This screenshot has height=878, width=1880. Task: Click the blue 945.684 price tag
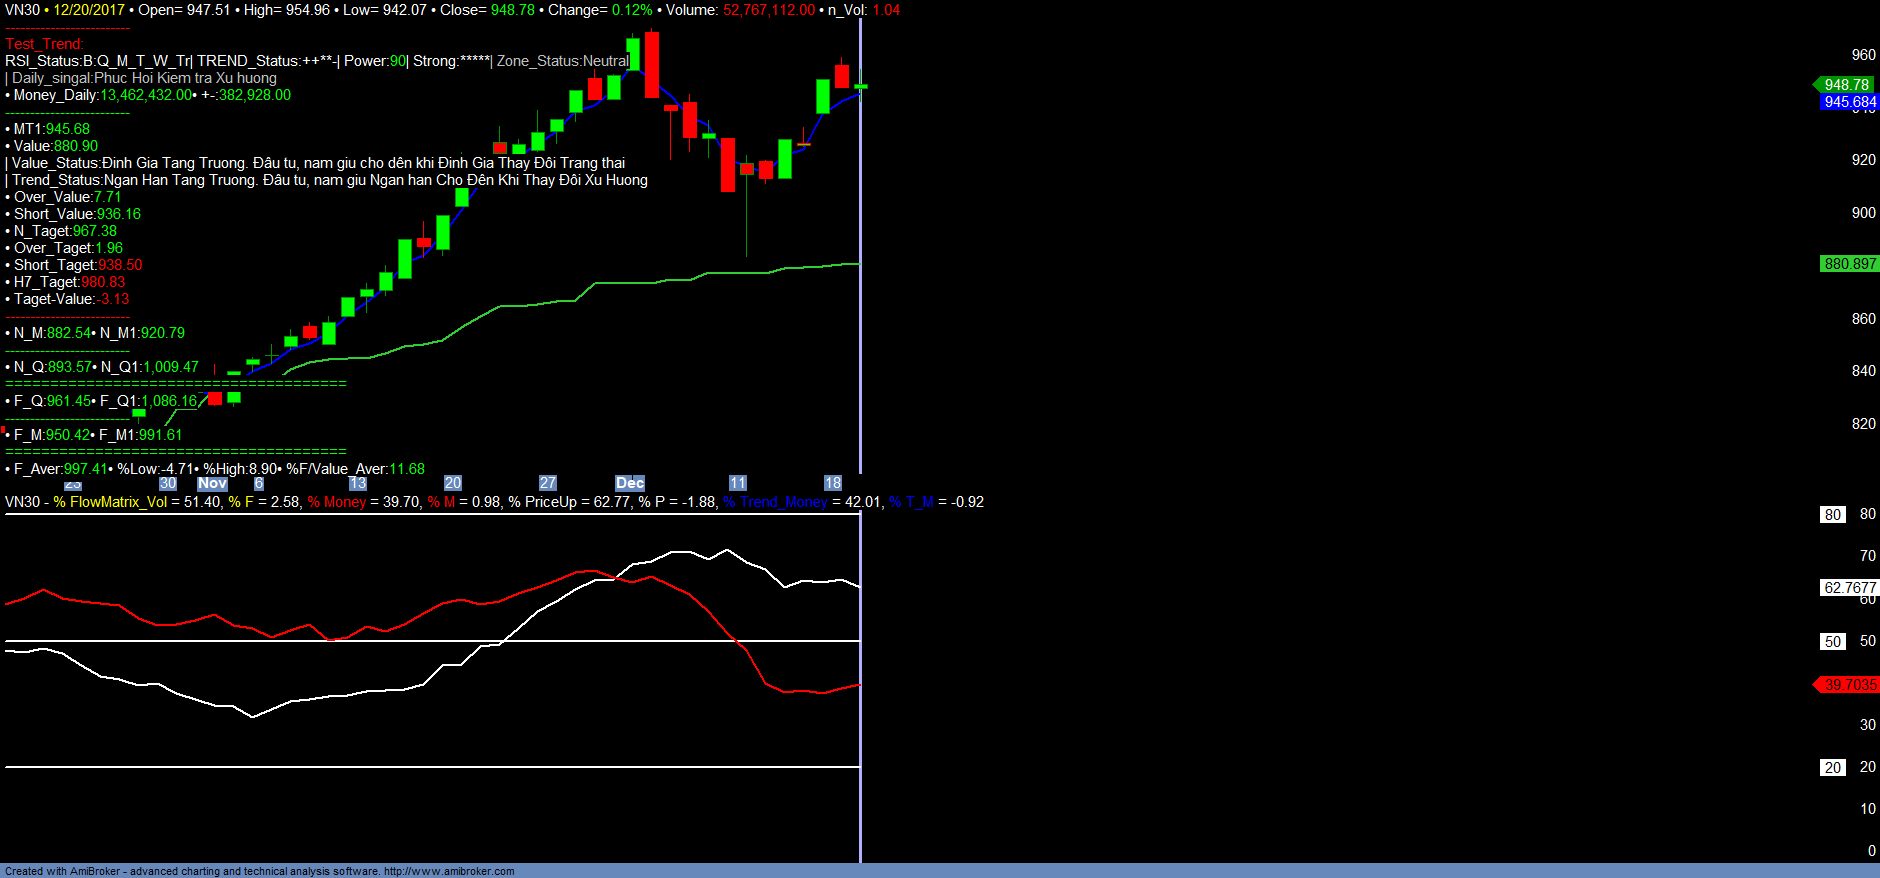(x=1849, y=102)
